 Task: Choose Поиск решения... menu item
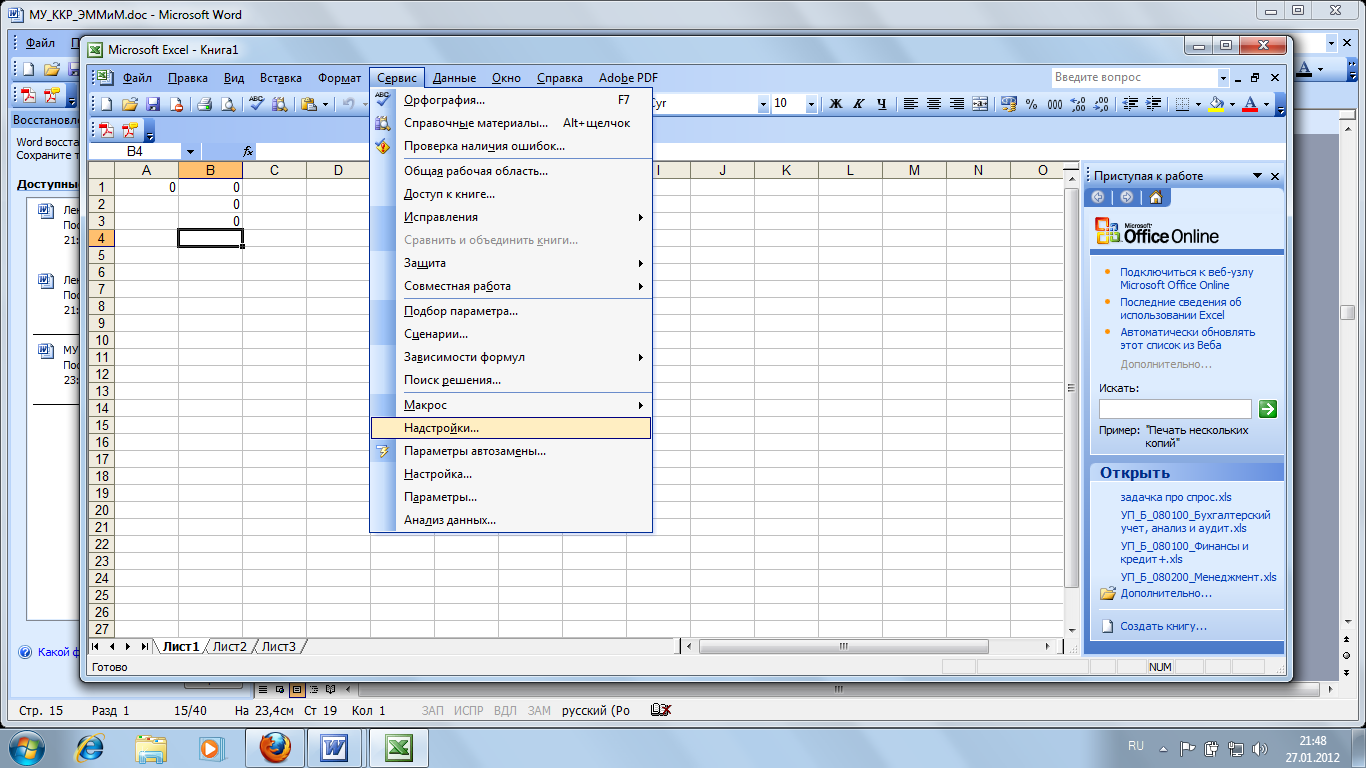[510, 380]
